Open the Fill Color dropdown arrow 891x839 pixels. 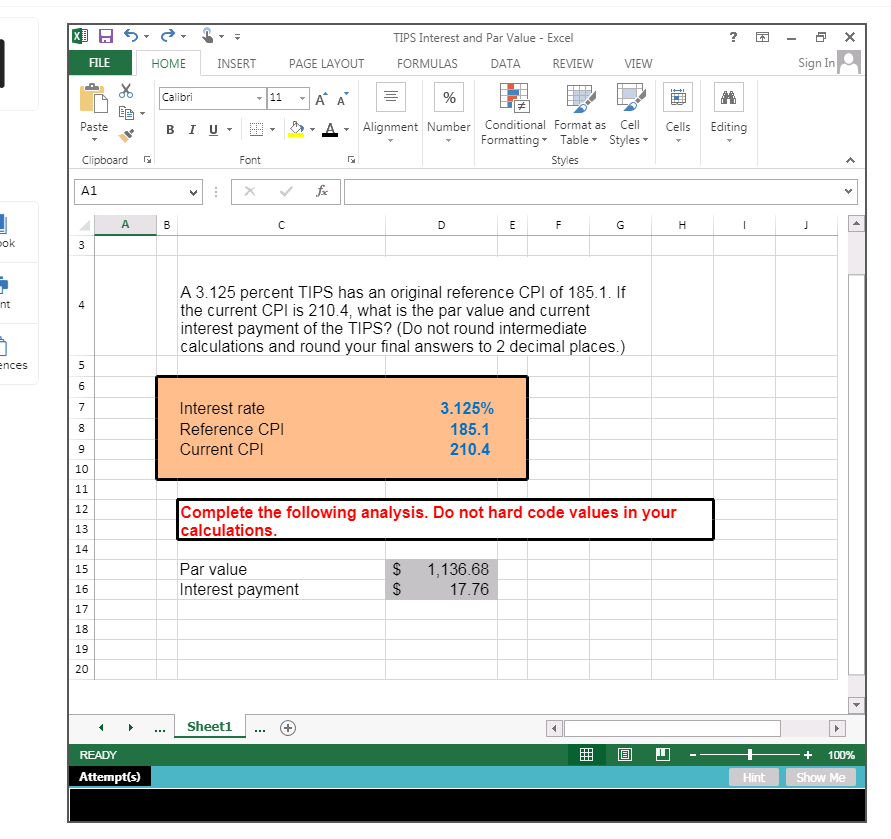point(311,129)
